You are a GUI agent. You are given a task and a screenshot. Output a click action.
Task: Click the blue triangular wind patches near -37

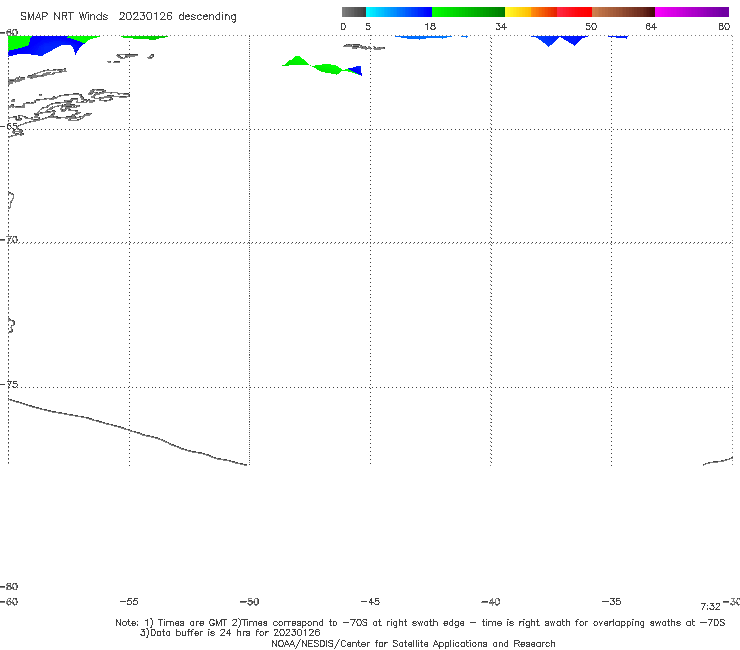coord(560,41)
